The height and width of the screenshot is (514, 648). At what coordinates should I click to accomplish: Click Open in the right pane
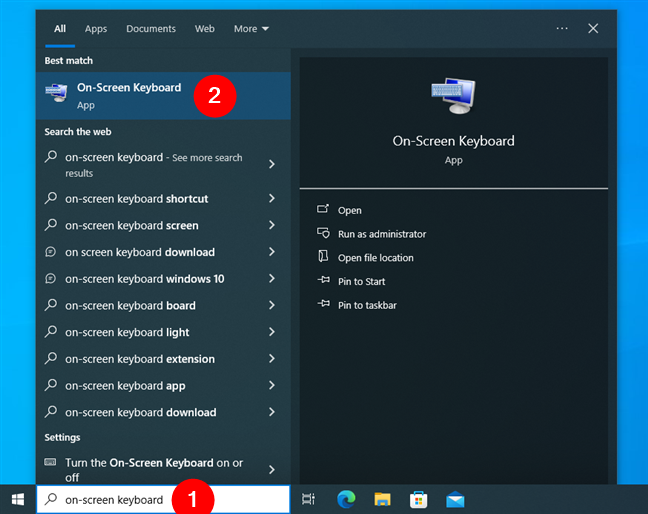[350, 210]
